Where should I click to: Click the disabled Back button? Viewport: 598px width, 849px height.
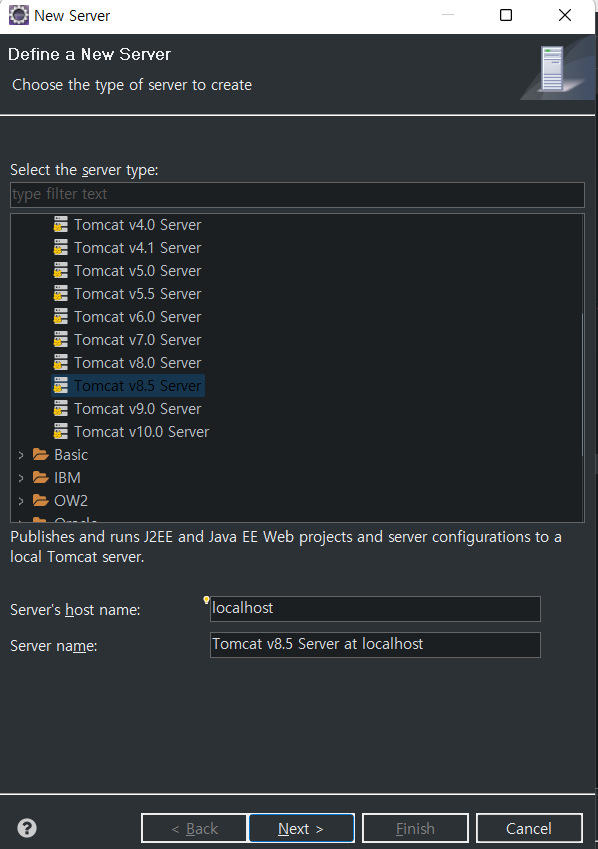coord(194,828)
